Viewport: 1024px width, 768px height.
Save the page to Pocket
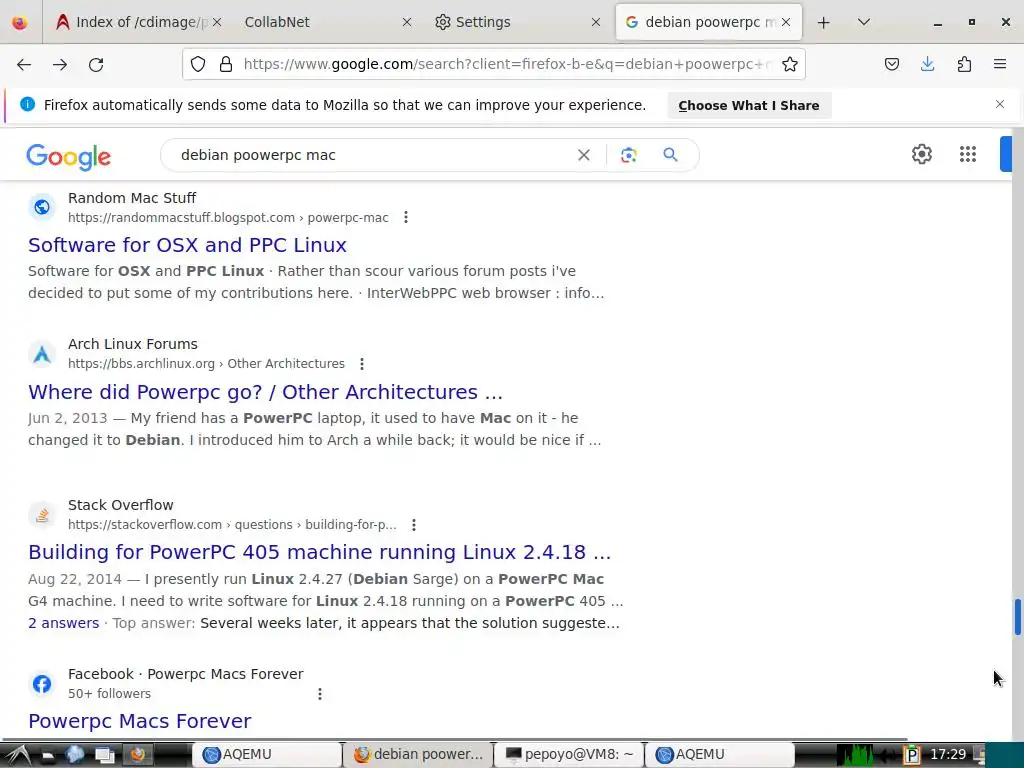[x=891, y=64]
